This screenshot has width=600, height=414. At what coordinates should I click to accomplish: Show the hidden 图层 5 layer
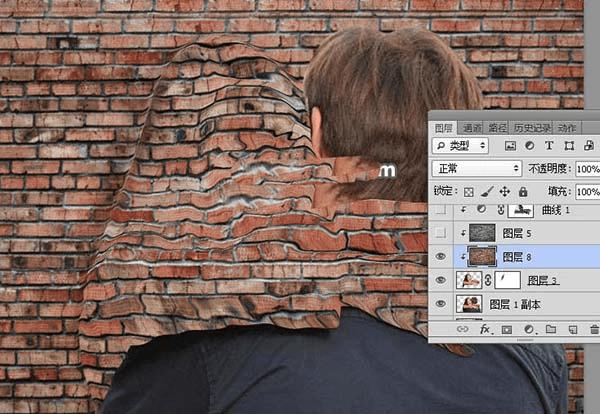(x=441, y=233)
